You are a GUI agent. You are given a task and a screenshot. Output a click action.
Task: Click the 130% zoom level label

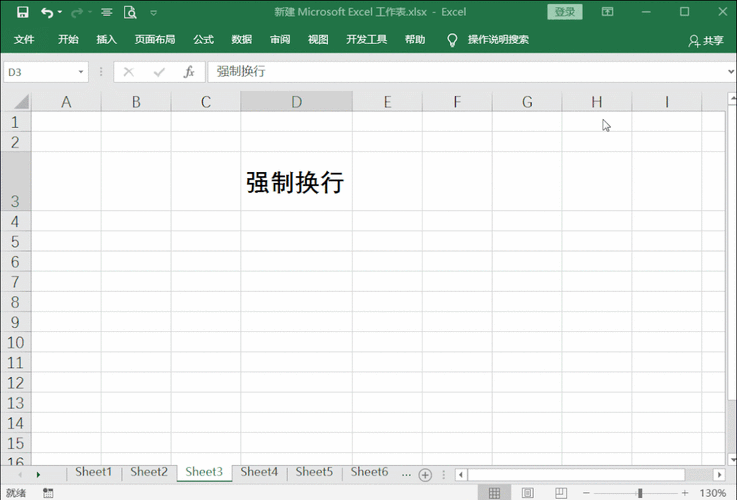tap(713, 492)
